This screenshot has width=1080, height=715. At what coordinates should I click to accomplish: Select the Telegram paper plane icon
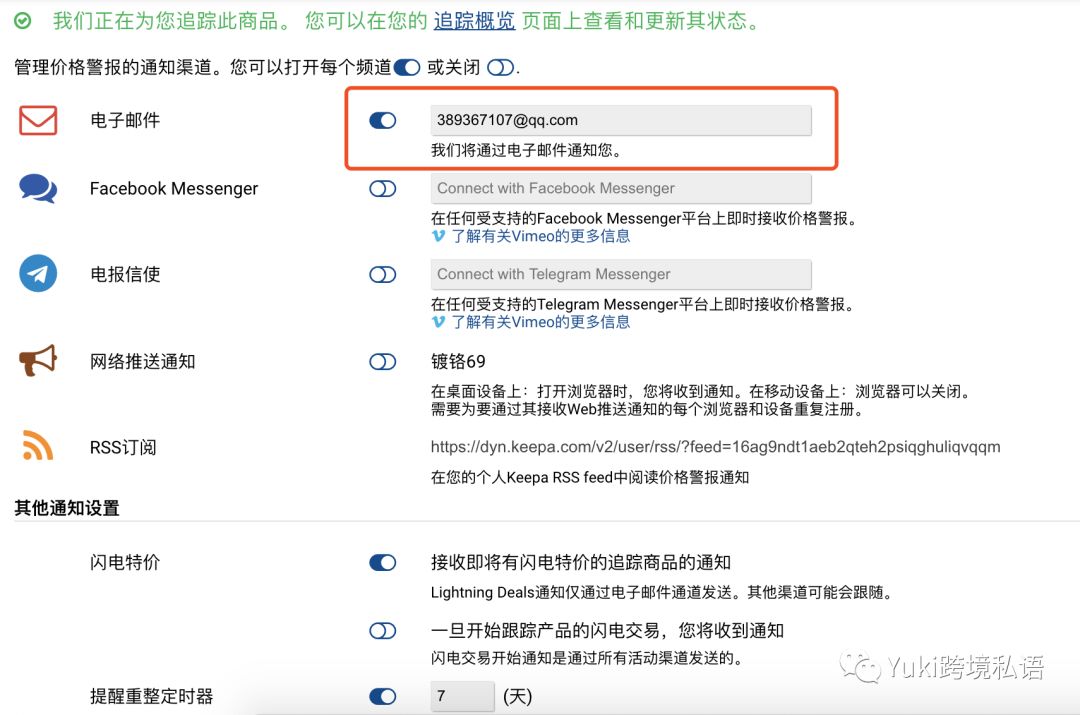click(x=36, y=273)
